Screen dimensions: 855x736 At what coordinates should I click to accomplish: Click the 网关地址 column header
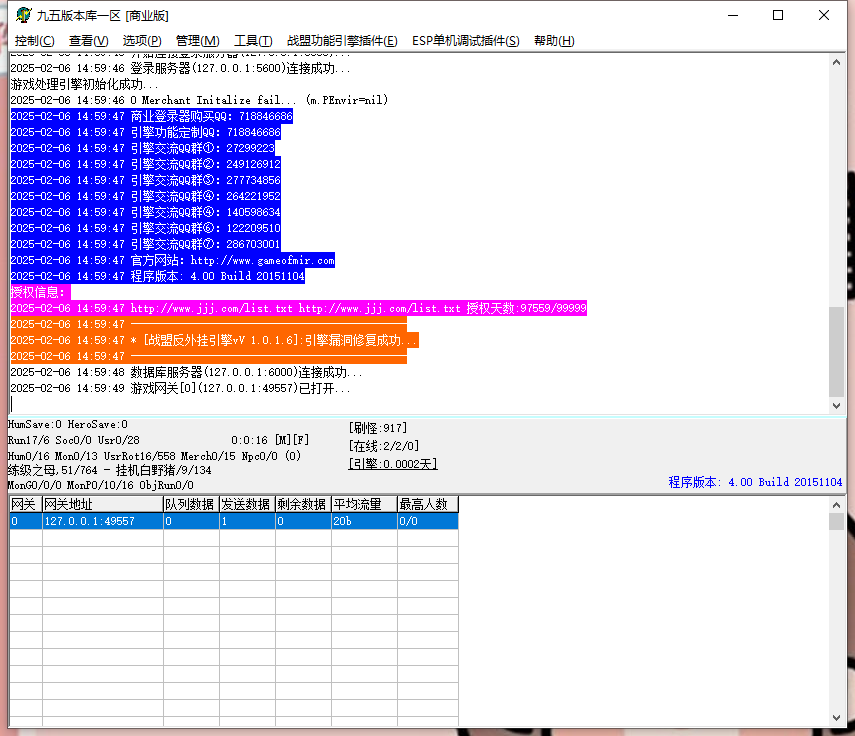103,504
